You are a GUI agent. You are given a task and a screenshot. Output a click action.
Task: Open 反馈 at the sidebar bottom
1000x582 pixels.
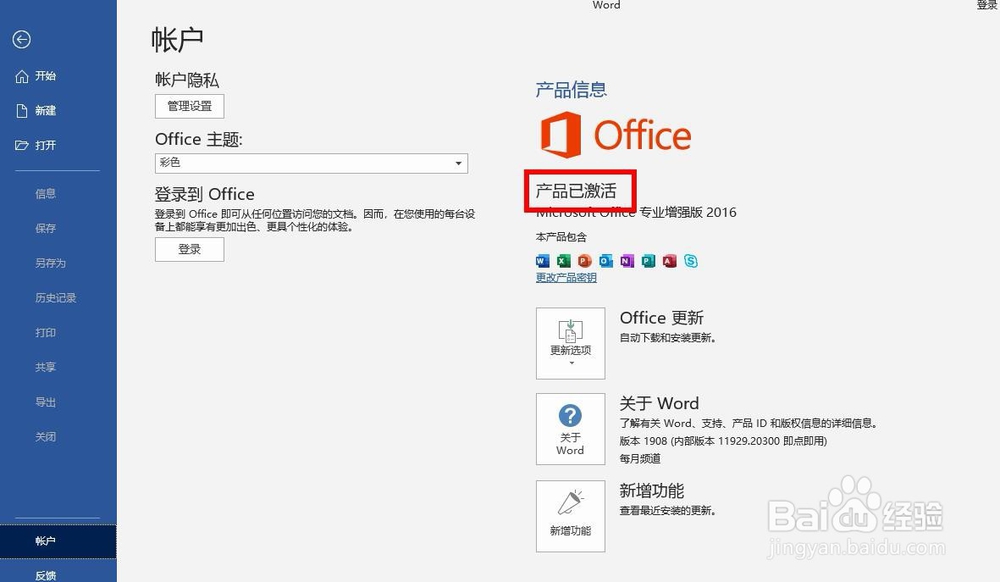pos(45,575)
